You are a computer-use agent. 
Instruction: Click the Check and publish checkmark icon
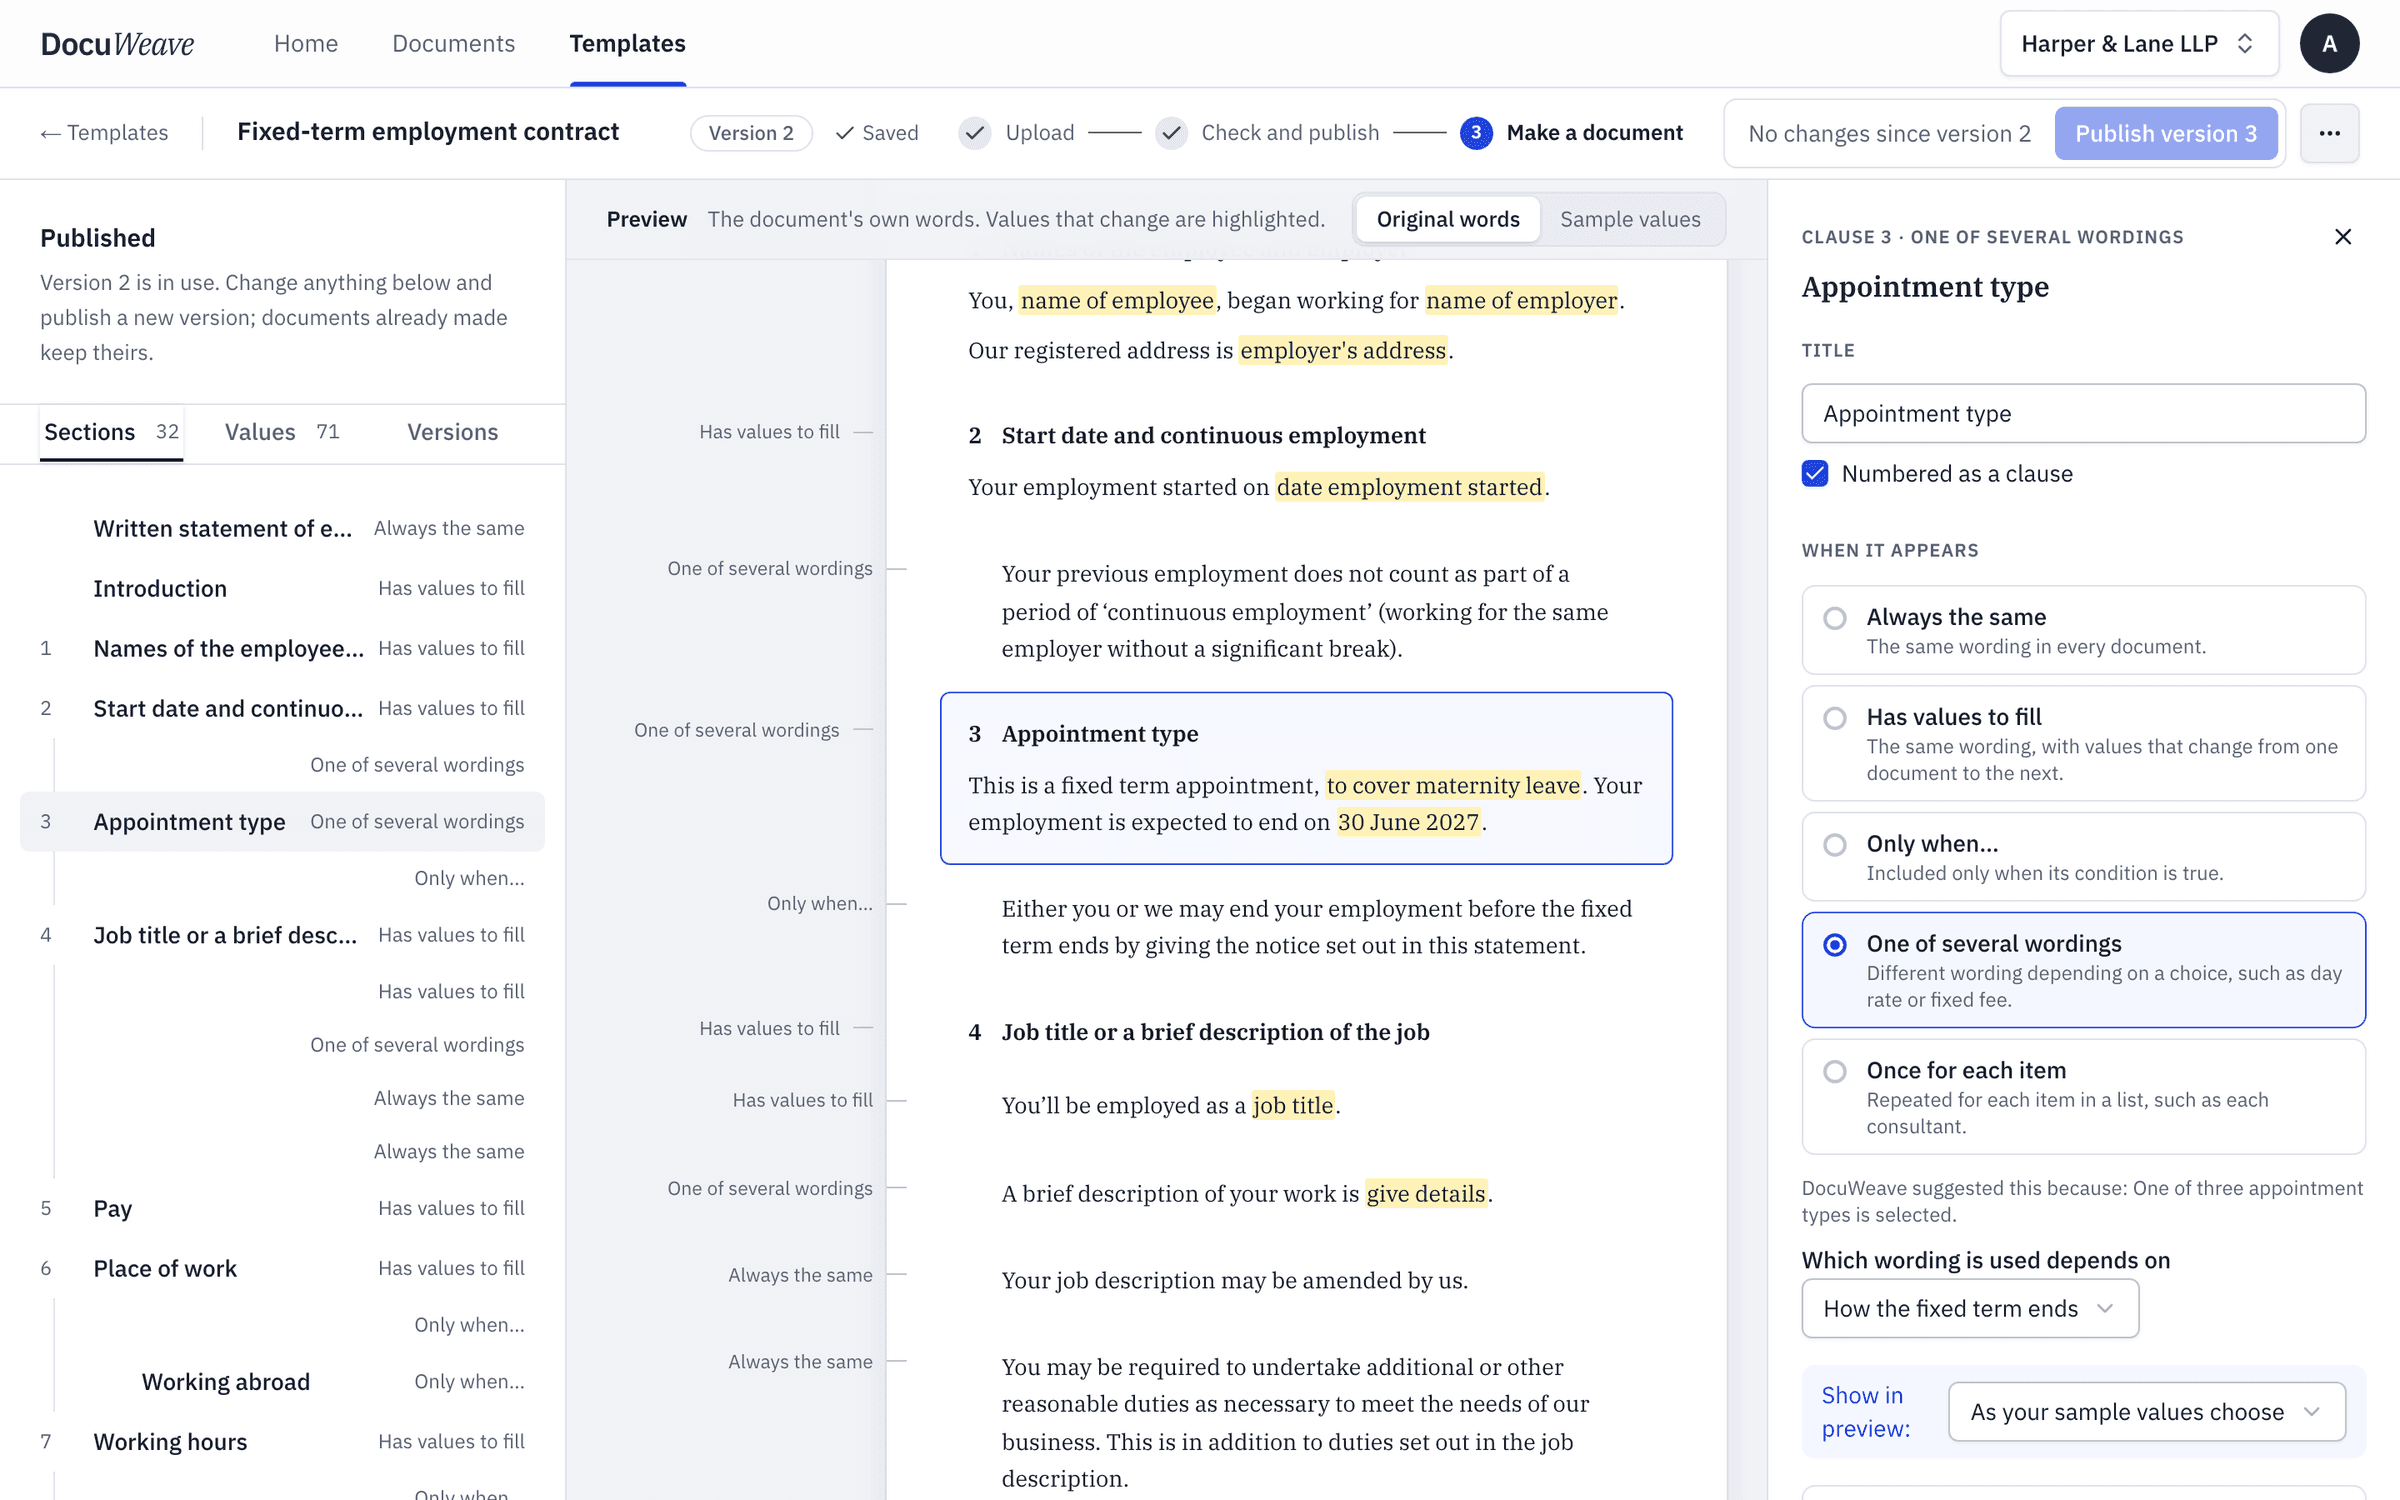pyautogui.click(x=1171, y=133)
